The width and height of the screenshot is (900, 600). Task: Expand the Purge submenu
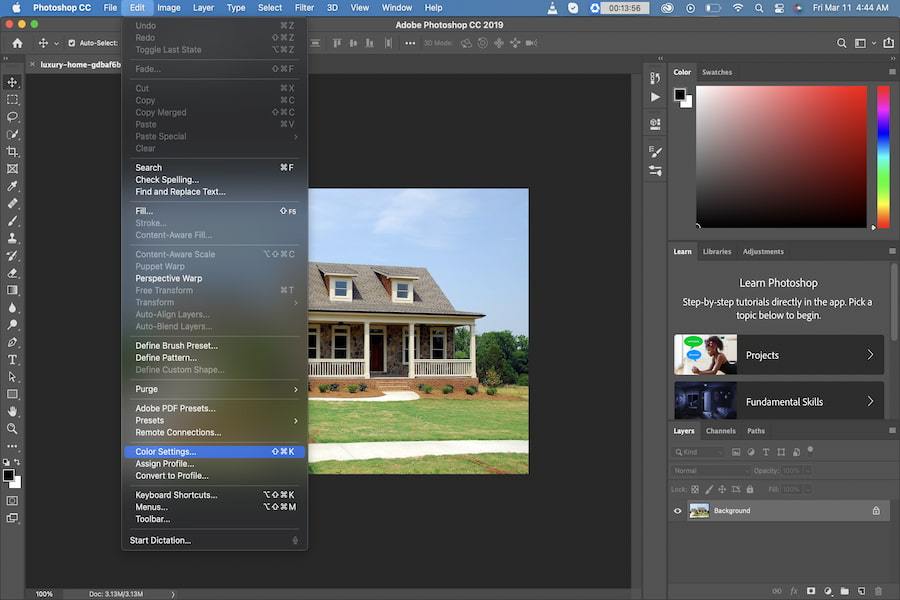point(215,389)
